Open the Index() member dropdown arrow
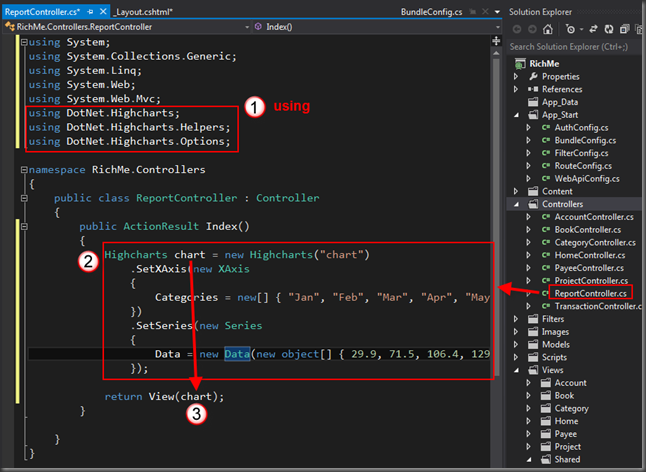646x472 pixels. pyautogui.click(x=498, y=27)
